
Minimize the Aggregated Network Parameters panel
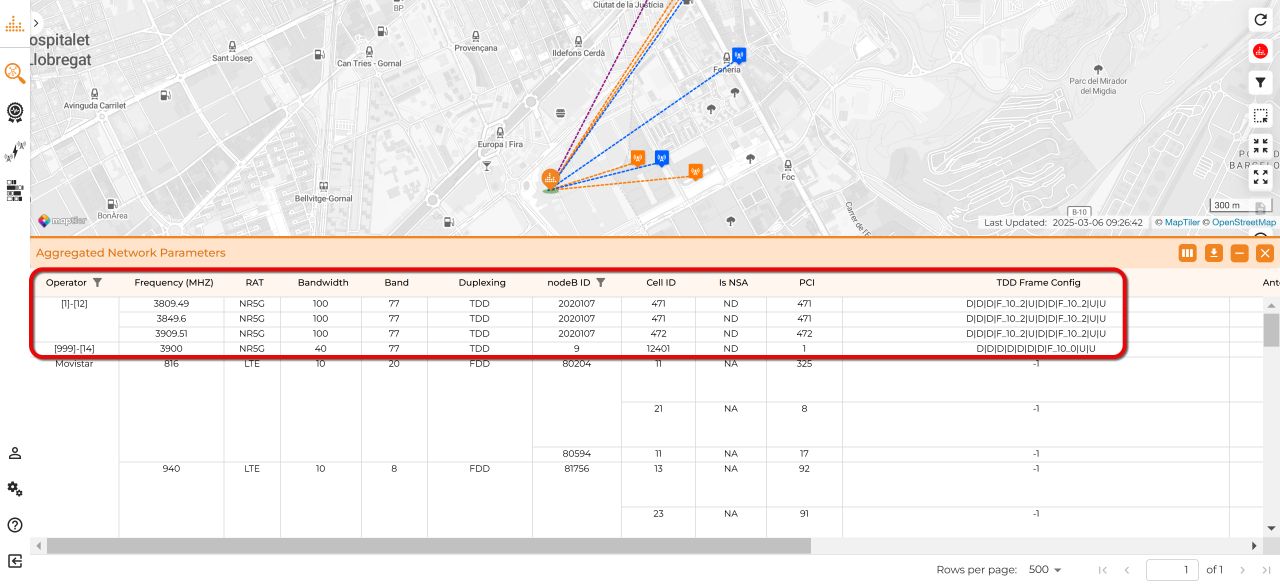point(1239,253)
